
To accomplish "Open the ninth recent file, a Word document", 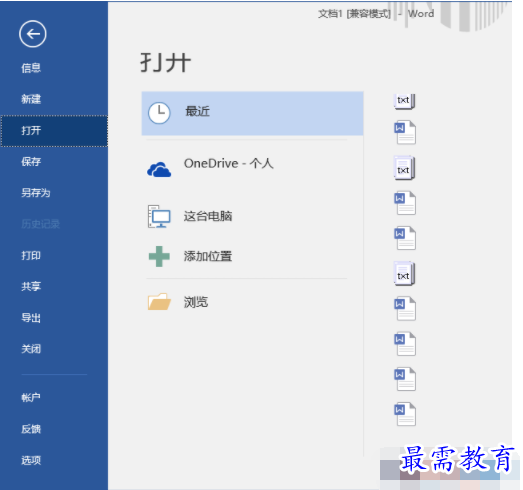I will pyautogui.click(x=405, y=379).
